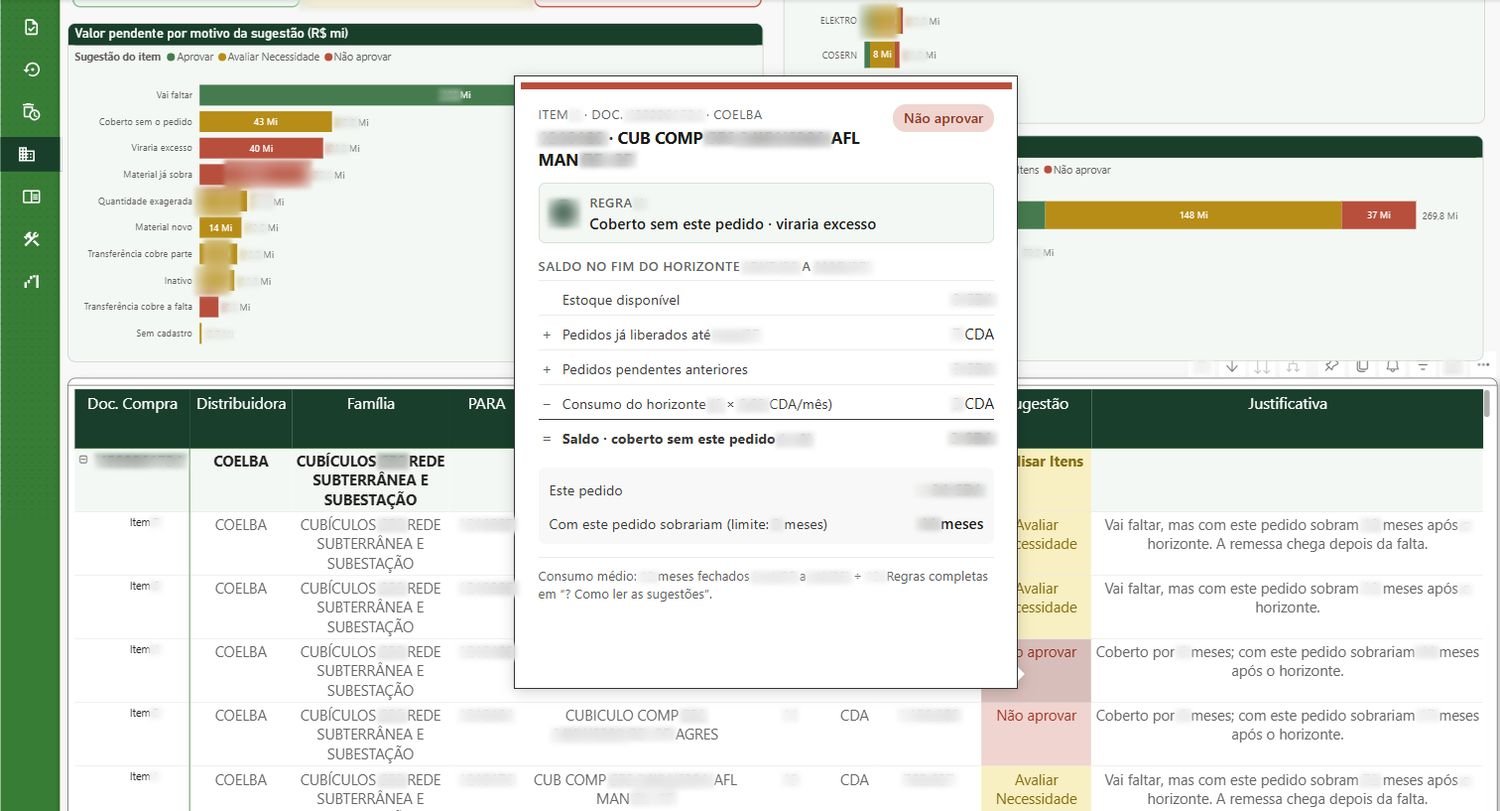Image resolution: width=1500 pixels, height=811 pixels.
Task: Click the Sem cadastro category label
Action: click(x=164, y=334)
